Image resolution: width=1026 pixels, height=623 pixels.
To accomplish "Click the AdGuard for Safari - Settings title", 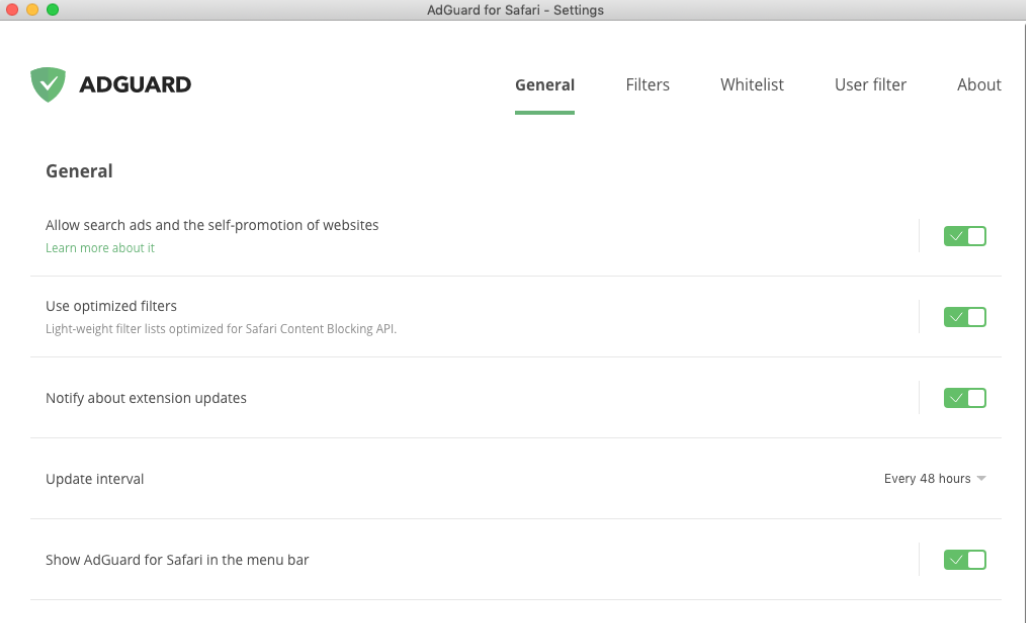I will tap(515, 10).
